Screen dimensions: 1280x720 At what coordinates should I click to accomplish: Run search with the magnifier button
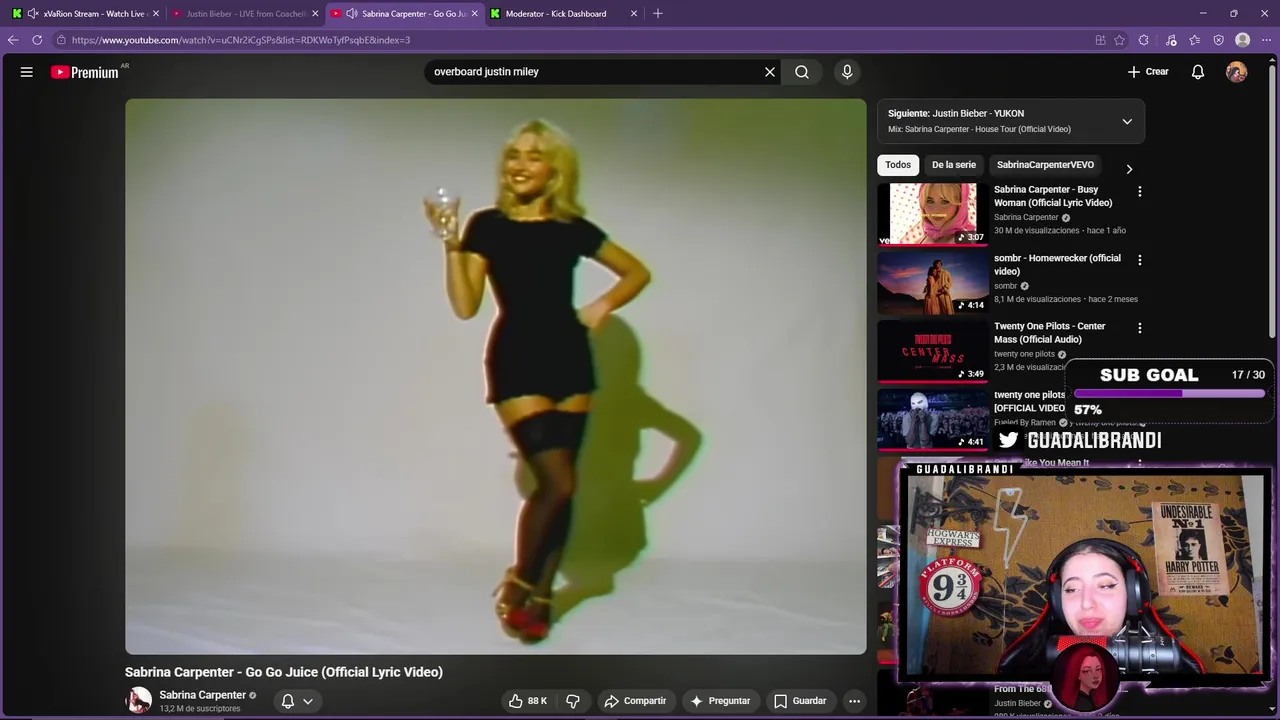802,72
